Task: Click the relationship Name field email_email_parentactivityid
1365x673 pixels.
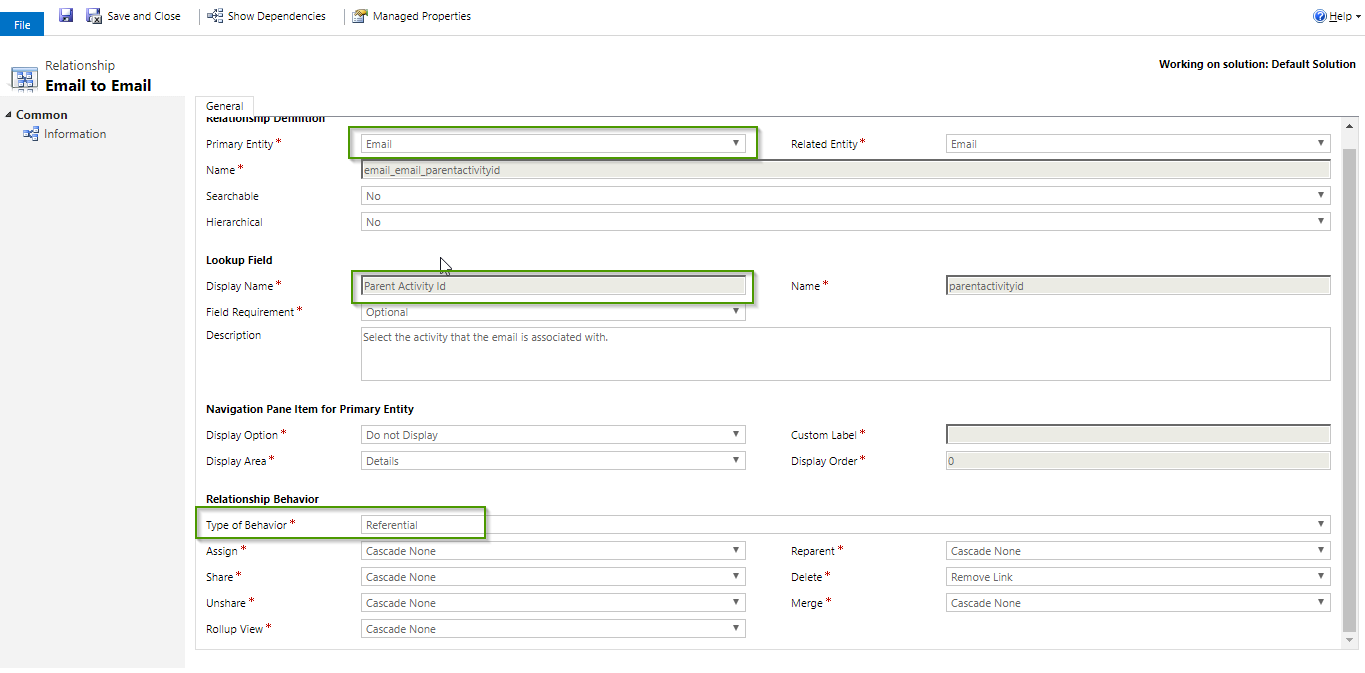Action: click(846, 170)
